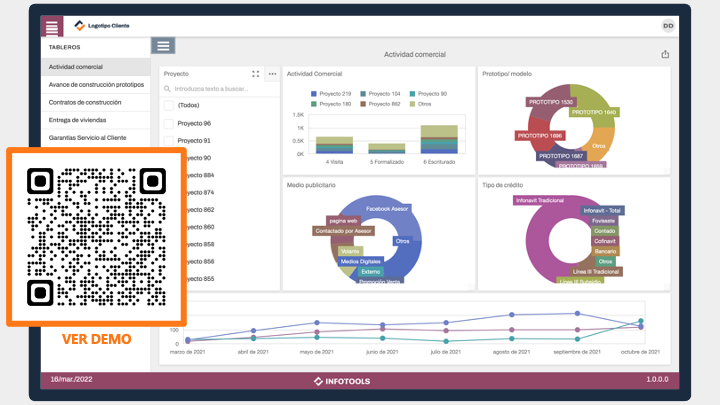Select the Medios Digitales label
The image size is (720, 405).
(360, 261)
